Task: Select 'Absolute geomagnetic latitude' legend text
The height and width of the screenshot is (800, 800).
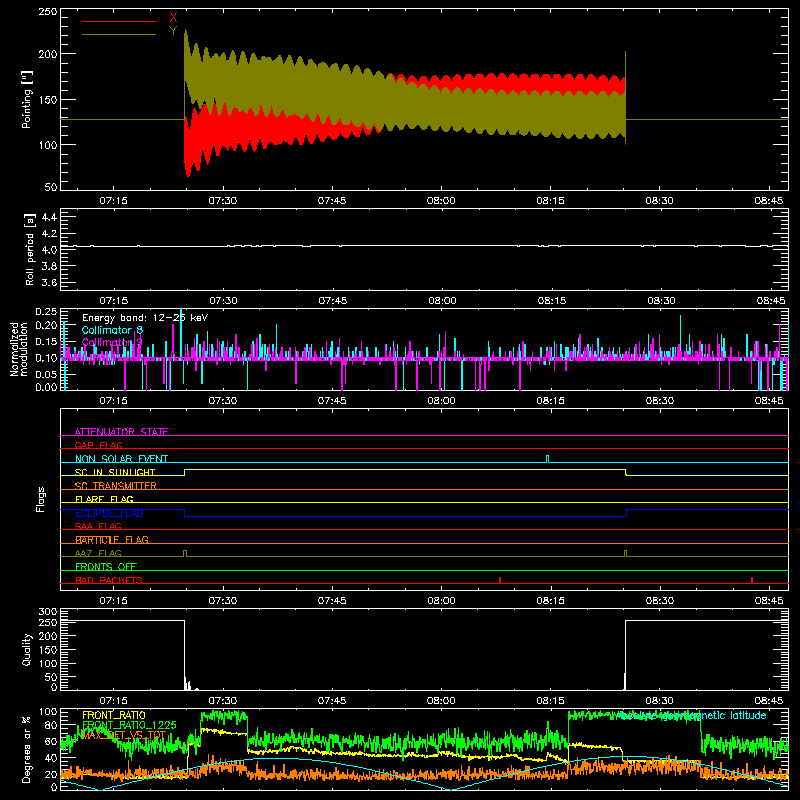Action: [690, 715]
